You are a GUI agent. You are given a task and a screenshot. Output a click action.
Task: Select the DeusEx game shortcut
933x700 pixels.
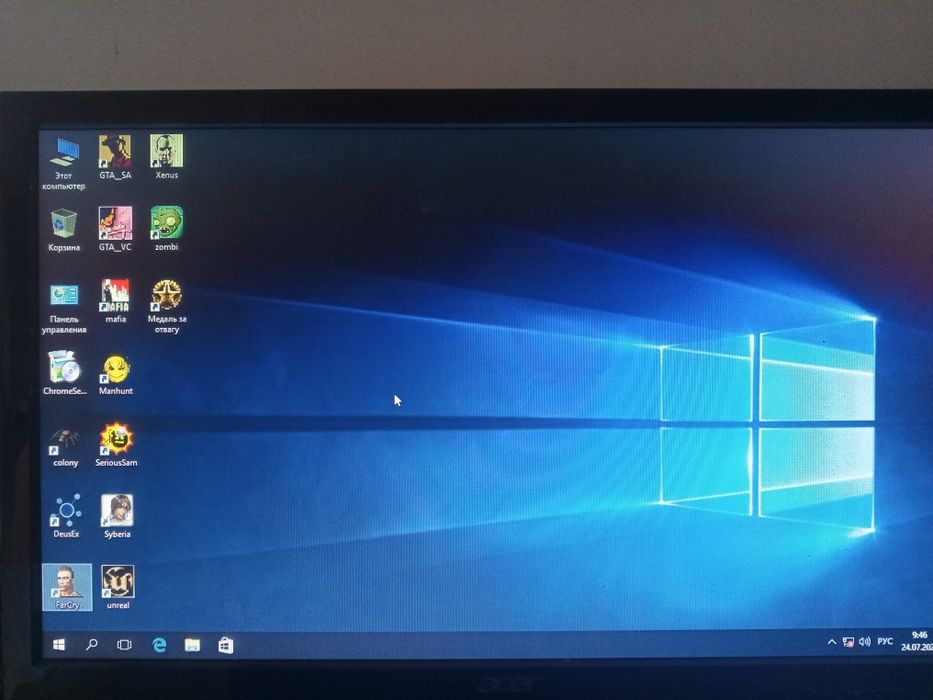[65, 515]
